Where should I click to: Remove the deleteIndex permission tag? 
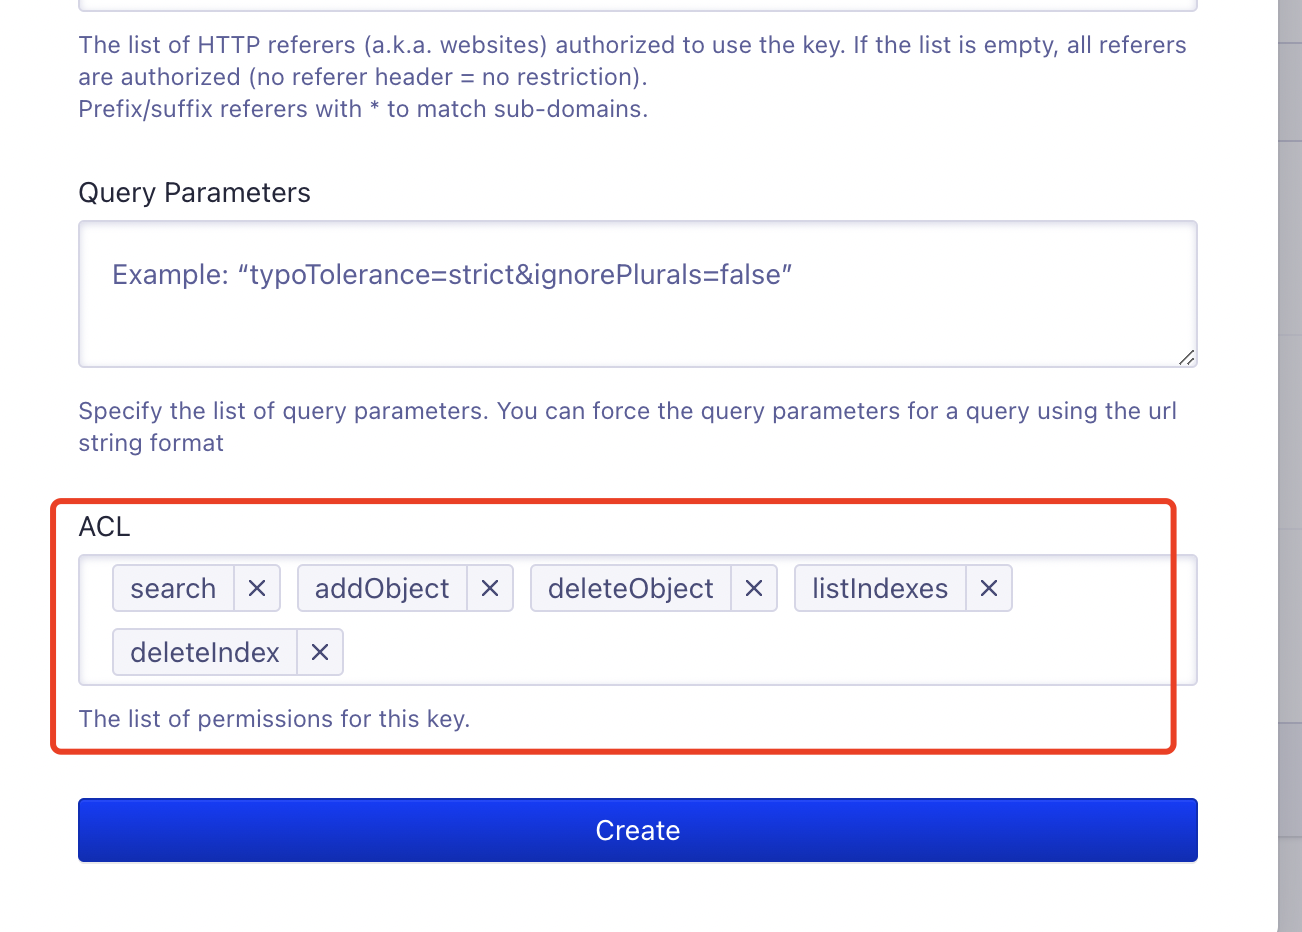click(320, 652)
